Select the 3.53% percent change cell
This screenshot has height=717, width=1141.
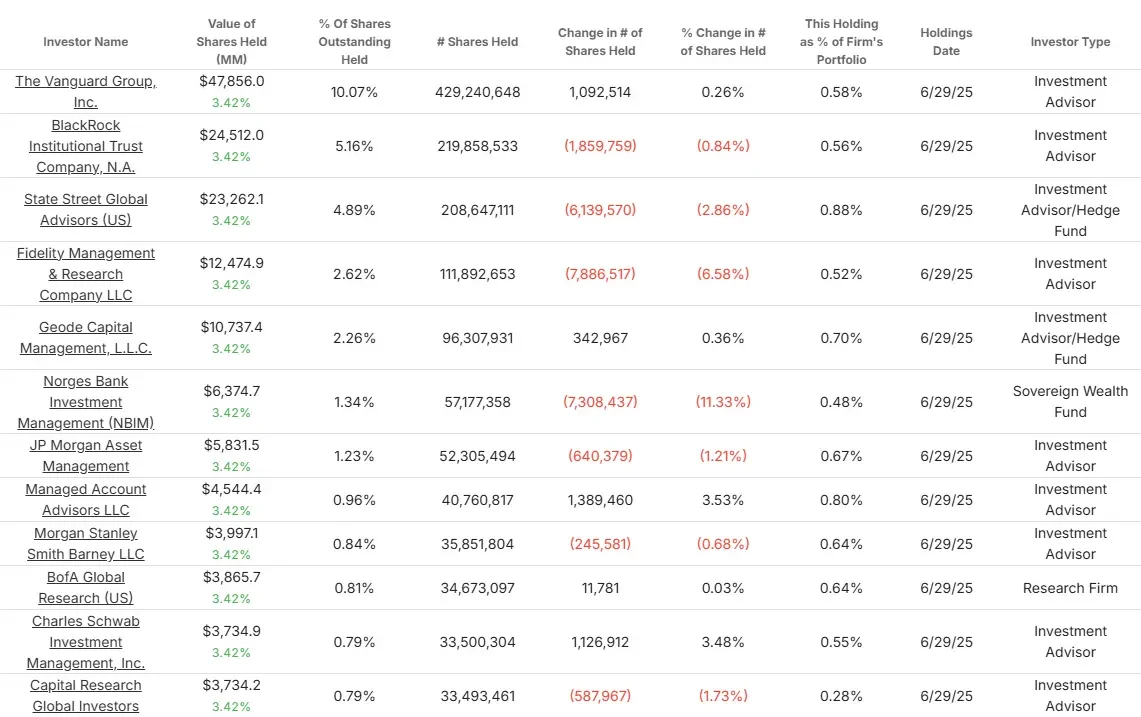[723, 501]
